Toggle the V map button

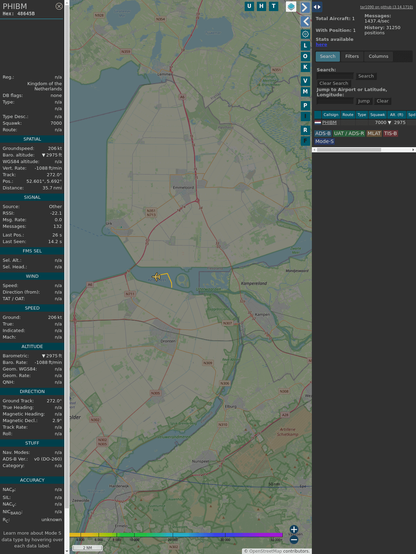pos(305,81)
